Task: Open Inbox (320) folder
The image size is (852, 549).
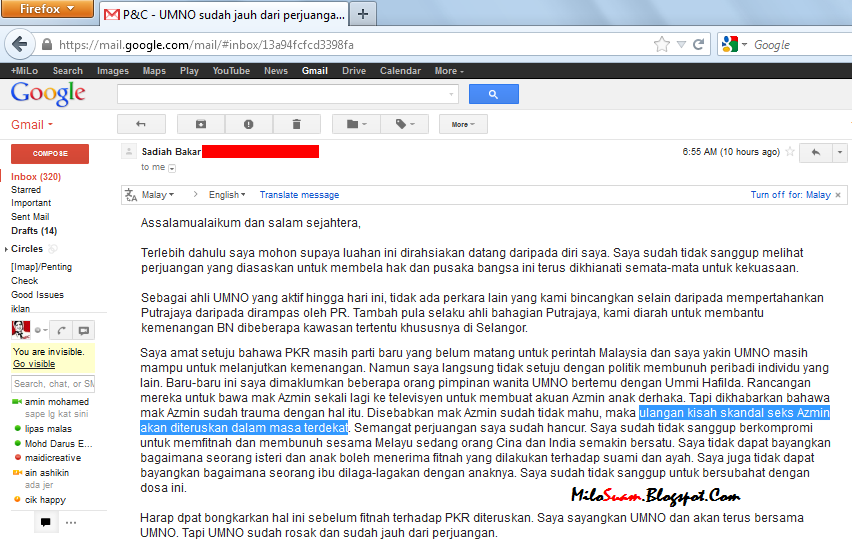Action: (x=36, y=177)
